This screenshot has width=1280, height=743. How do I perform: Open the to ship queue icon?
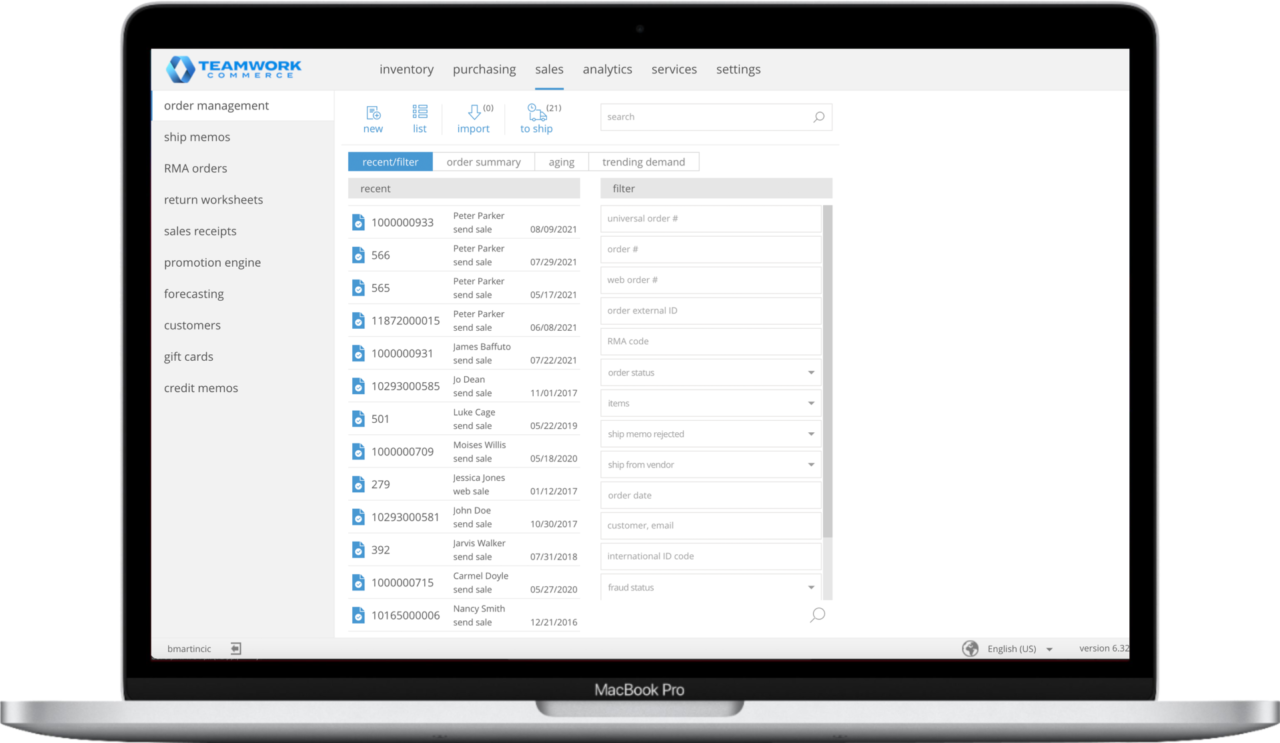(x=537, y=115)
